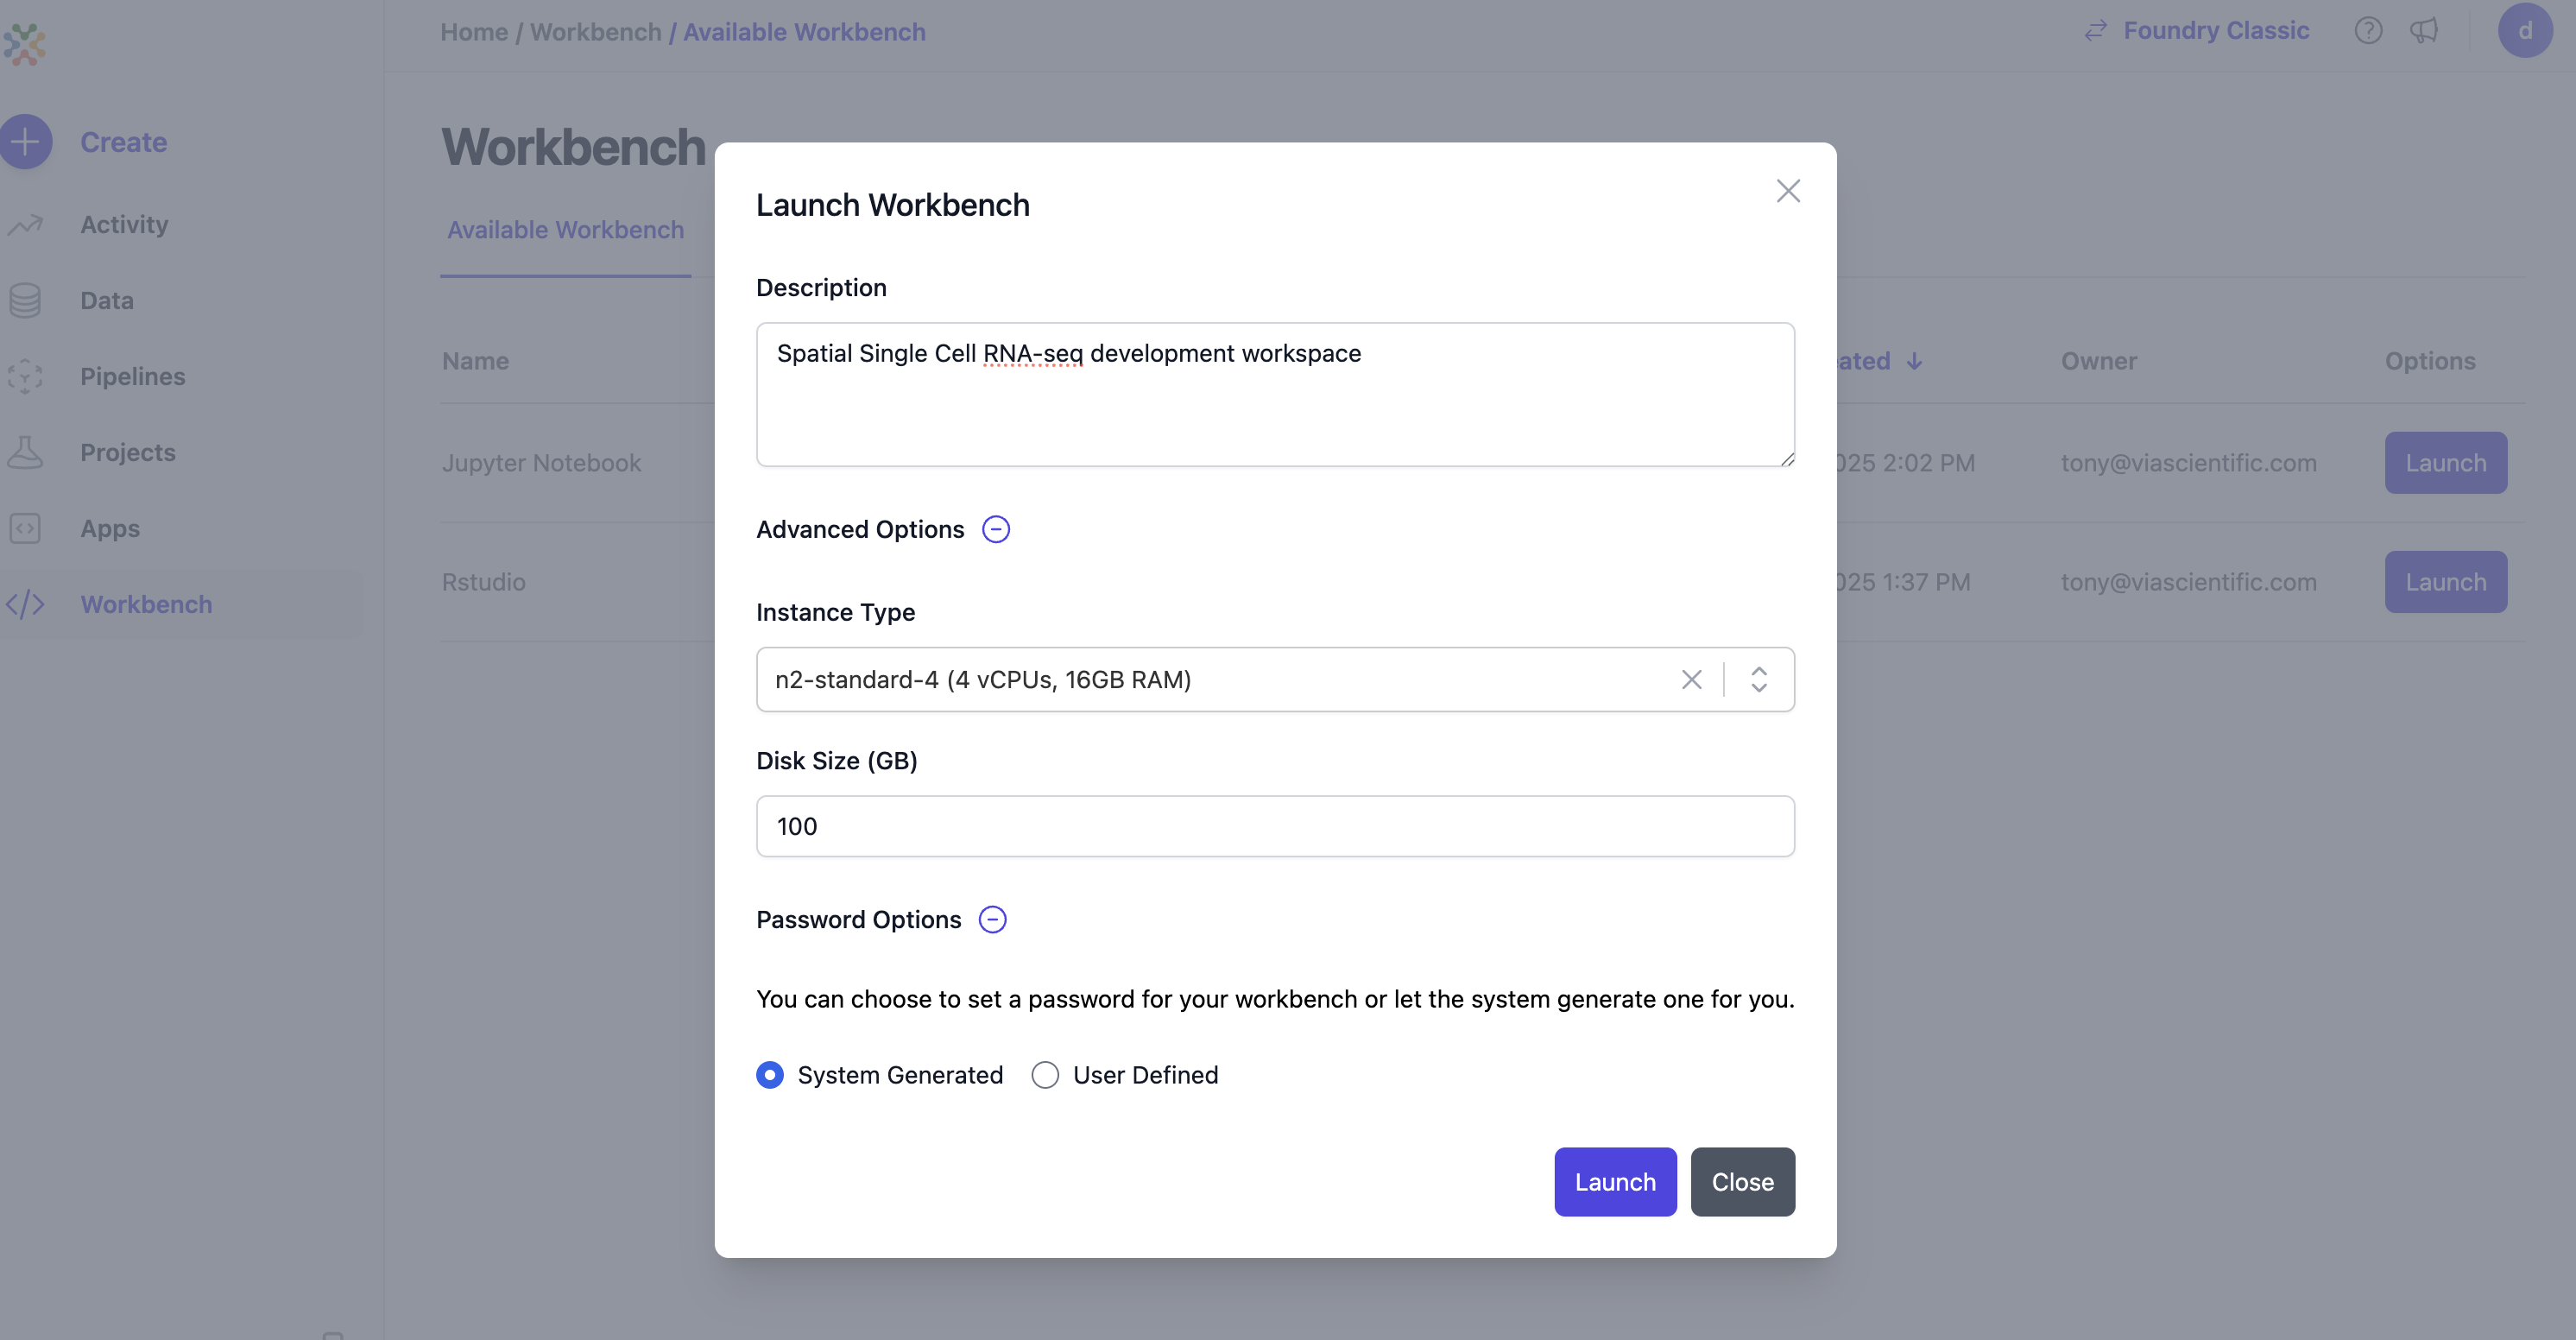Viewport: 2576px width, 1340px height.
Task: Open Foundry Classic link
Action: point(2216,30)
